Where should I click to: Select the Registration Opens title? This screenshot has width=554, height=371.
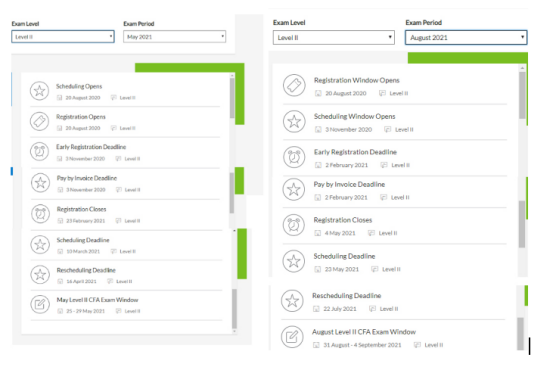(81, 117)
